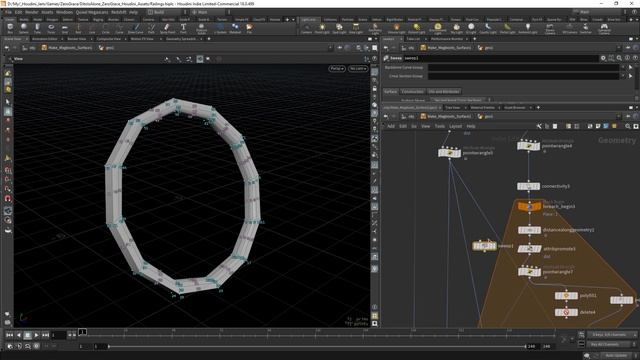
Task: Open the Render menu
Action: tap(31, 12)
